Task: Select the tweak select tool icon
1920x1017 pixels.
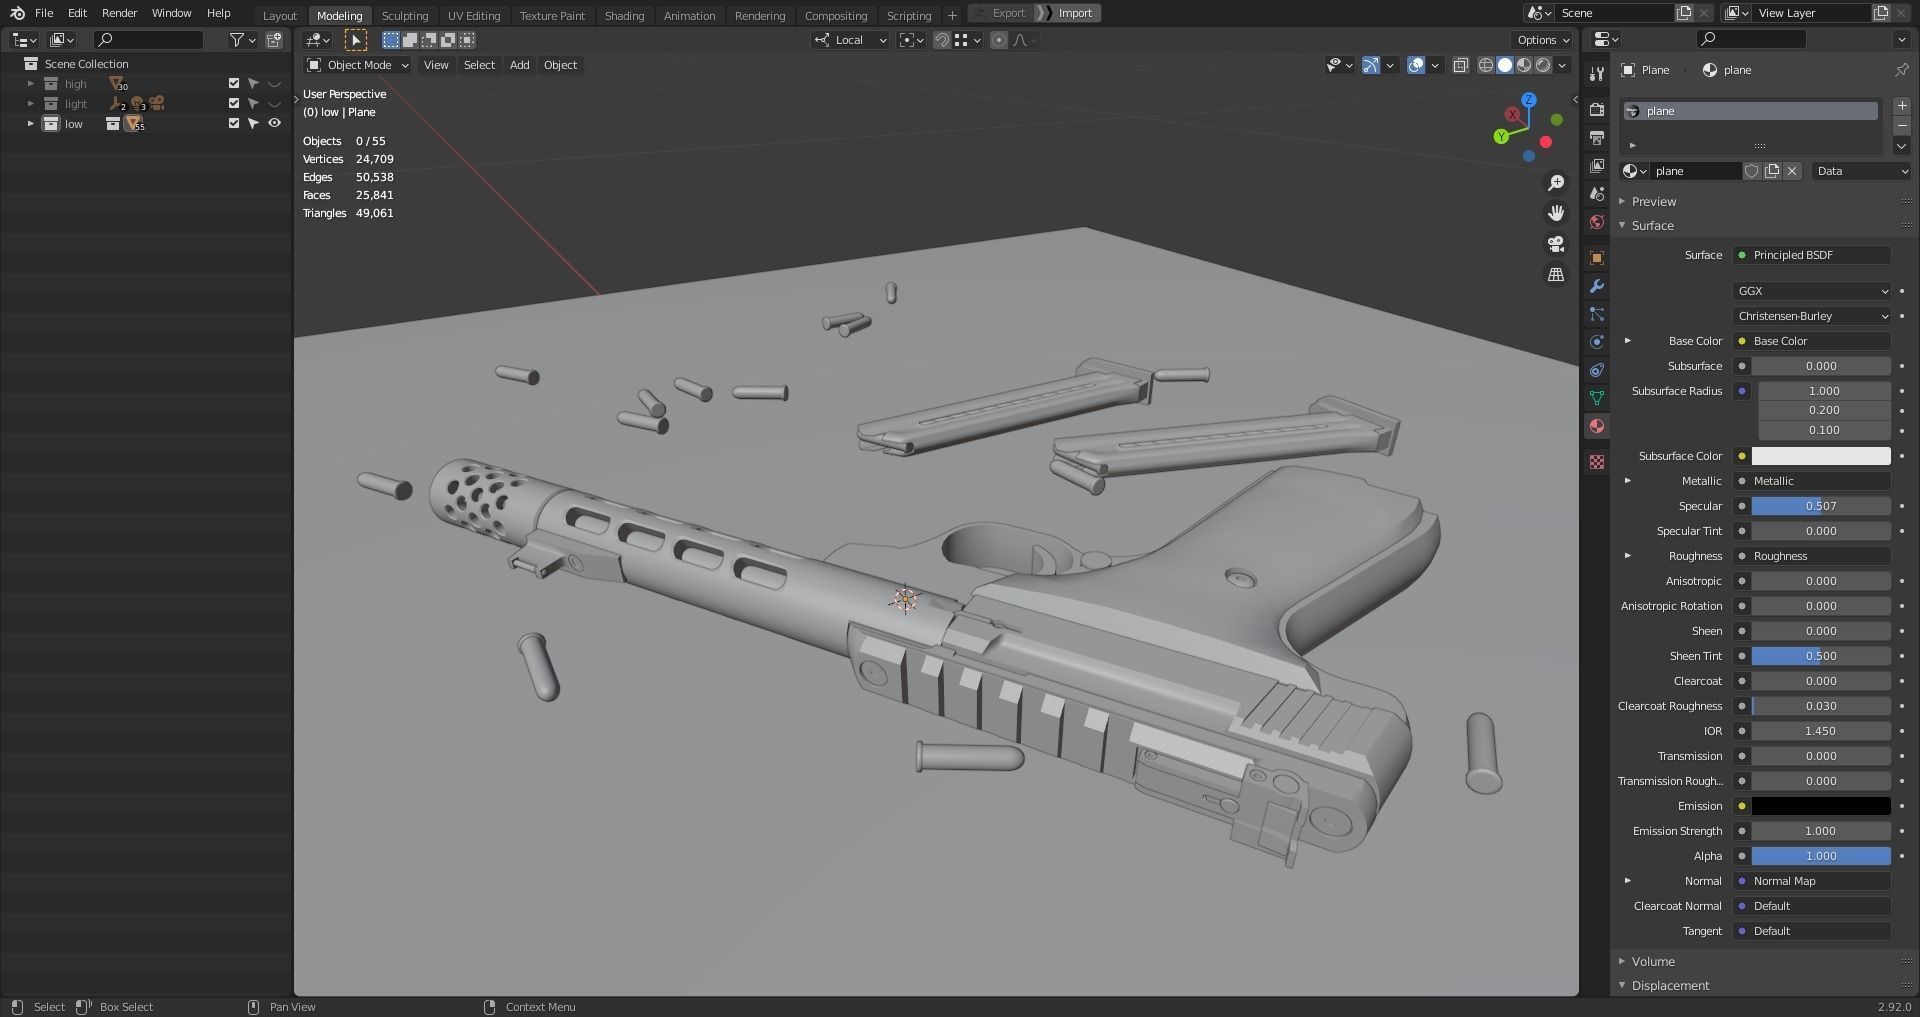Action: (x=356, y=40)
